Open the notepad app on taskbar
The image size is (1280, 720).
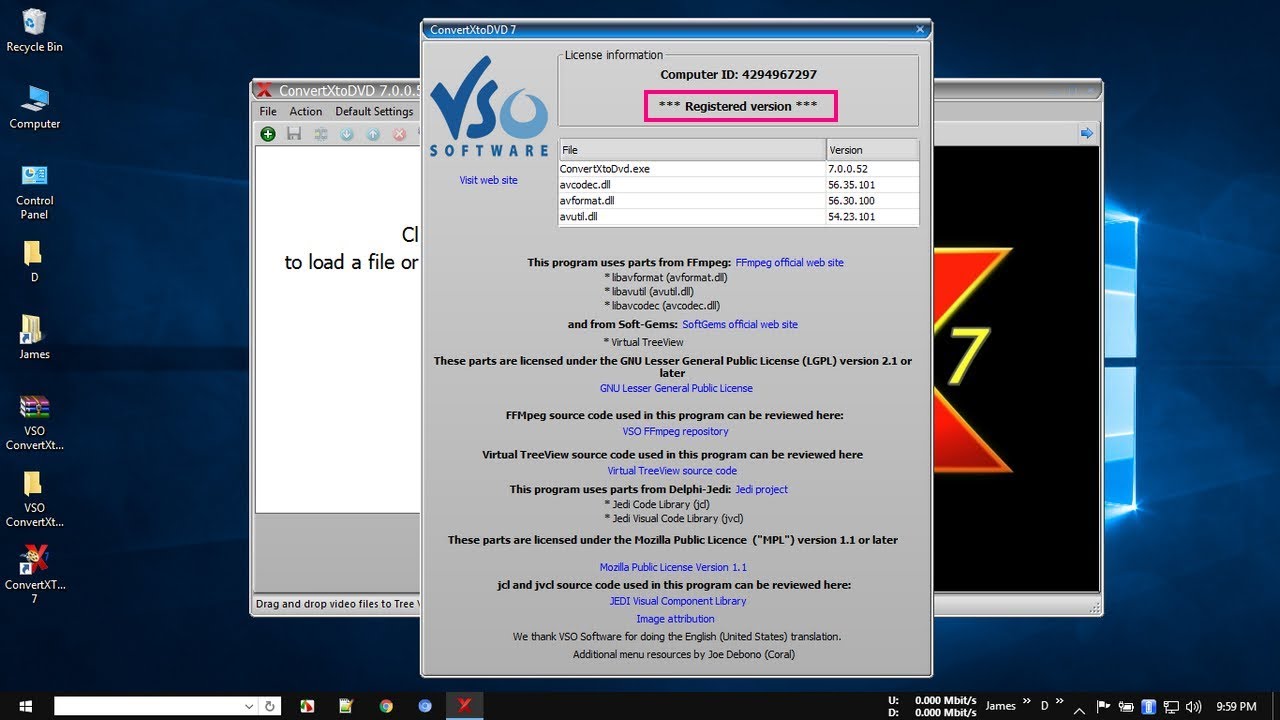[x=345, y=705]
